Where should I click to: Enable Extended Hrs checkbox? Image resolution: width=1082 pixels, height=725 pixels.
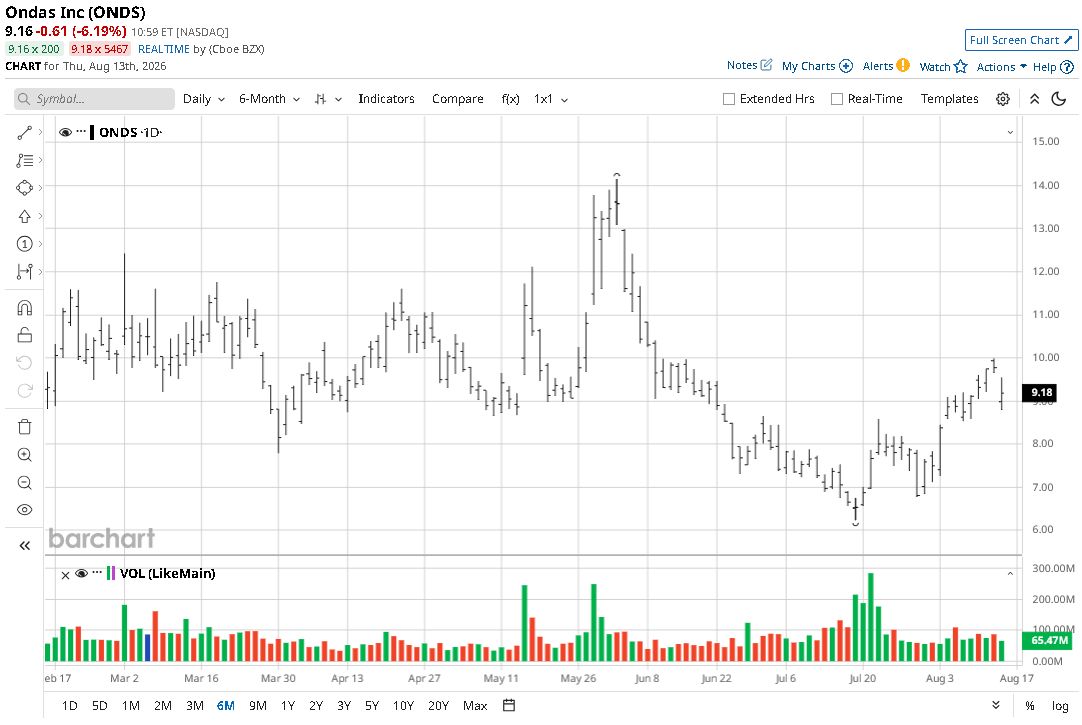pyautogui.click(x=729, y=99)
